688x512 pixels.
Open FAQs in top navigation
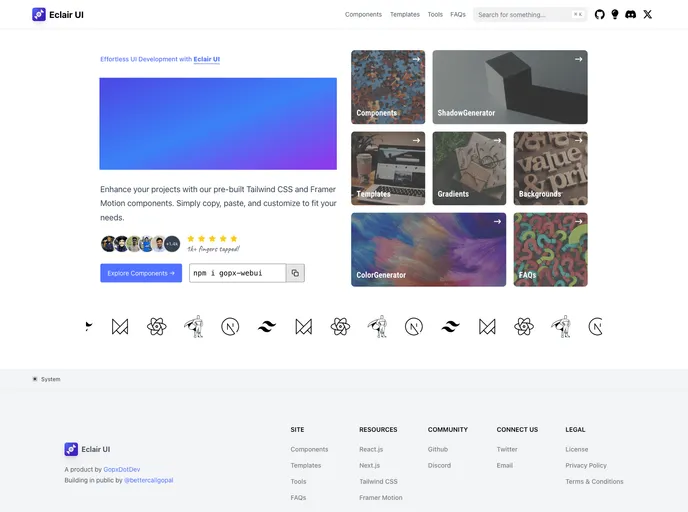click(x=458, y=14)
